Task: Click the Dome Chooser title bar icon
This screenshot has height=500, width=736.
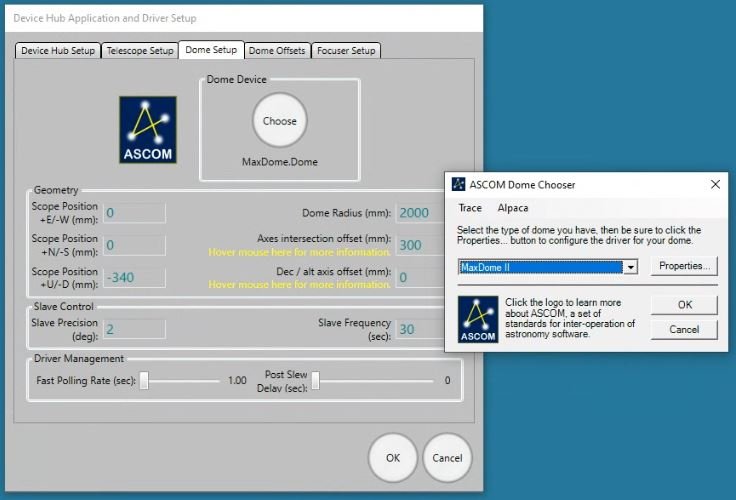Action: (x=458, y=184)
